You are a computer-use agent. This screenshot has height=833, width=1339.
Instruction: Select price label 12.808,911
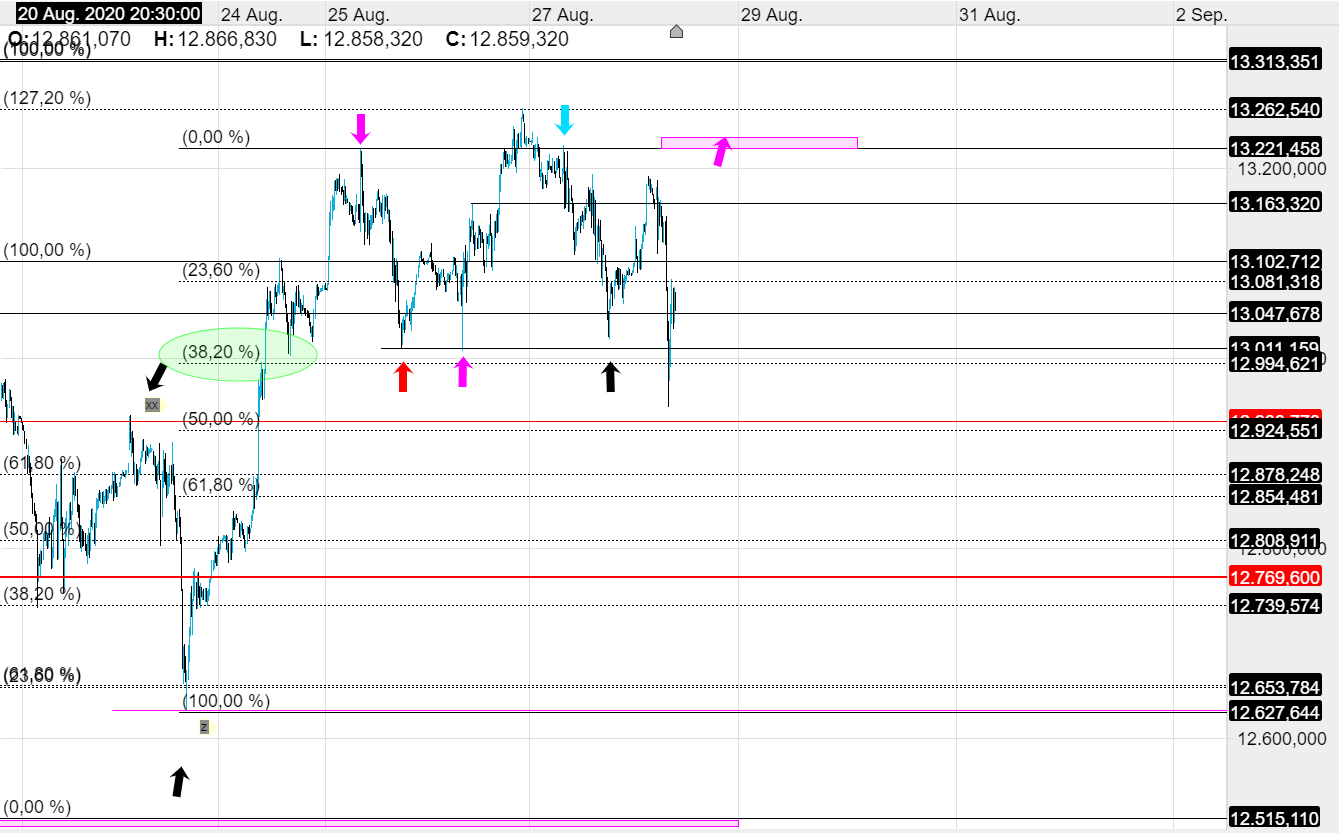coord(1275,540)
